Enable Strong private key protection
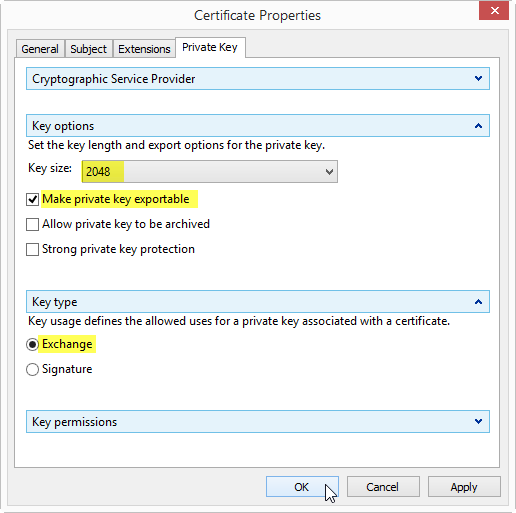516x513 pixels. pyautogui.click(x=32, y=249)
